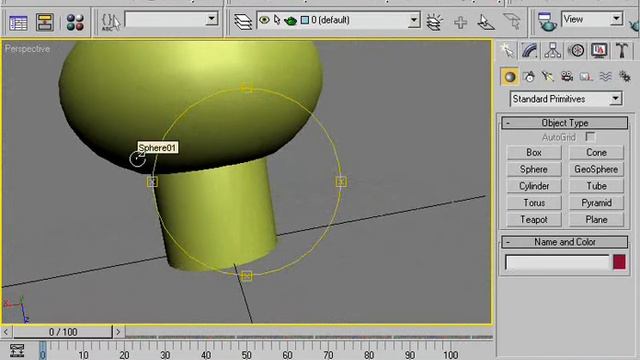Click the time slider 0 / 100
Viewport: 640px width, 360px height.
tap(63, 332)
